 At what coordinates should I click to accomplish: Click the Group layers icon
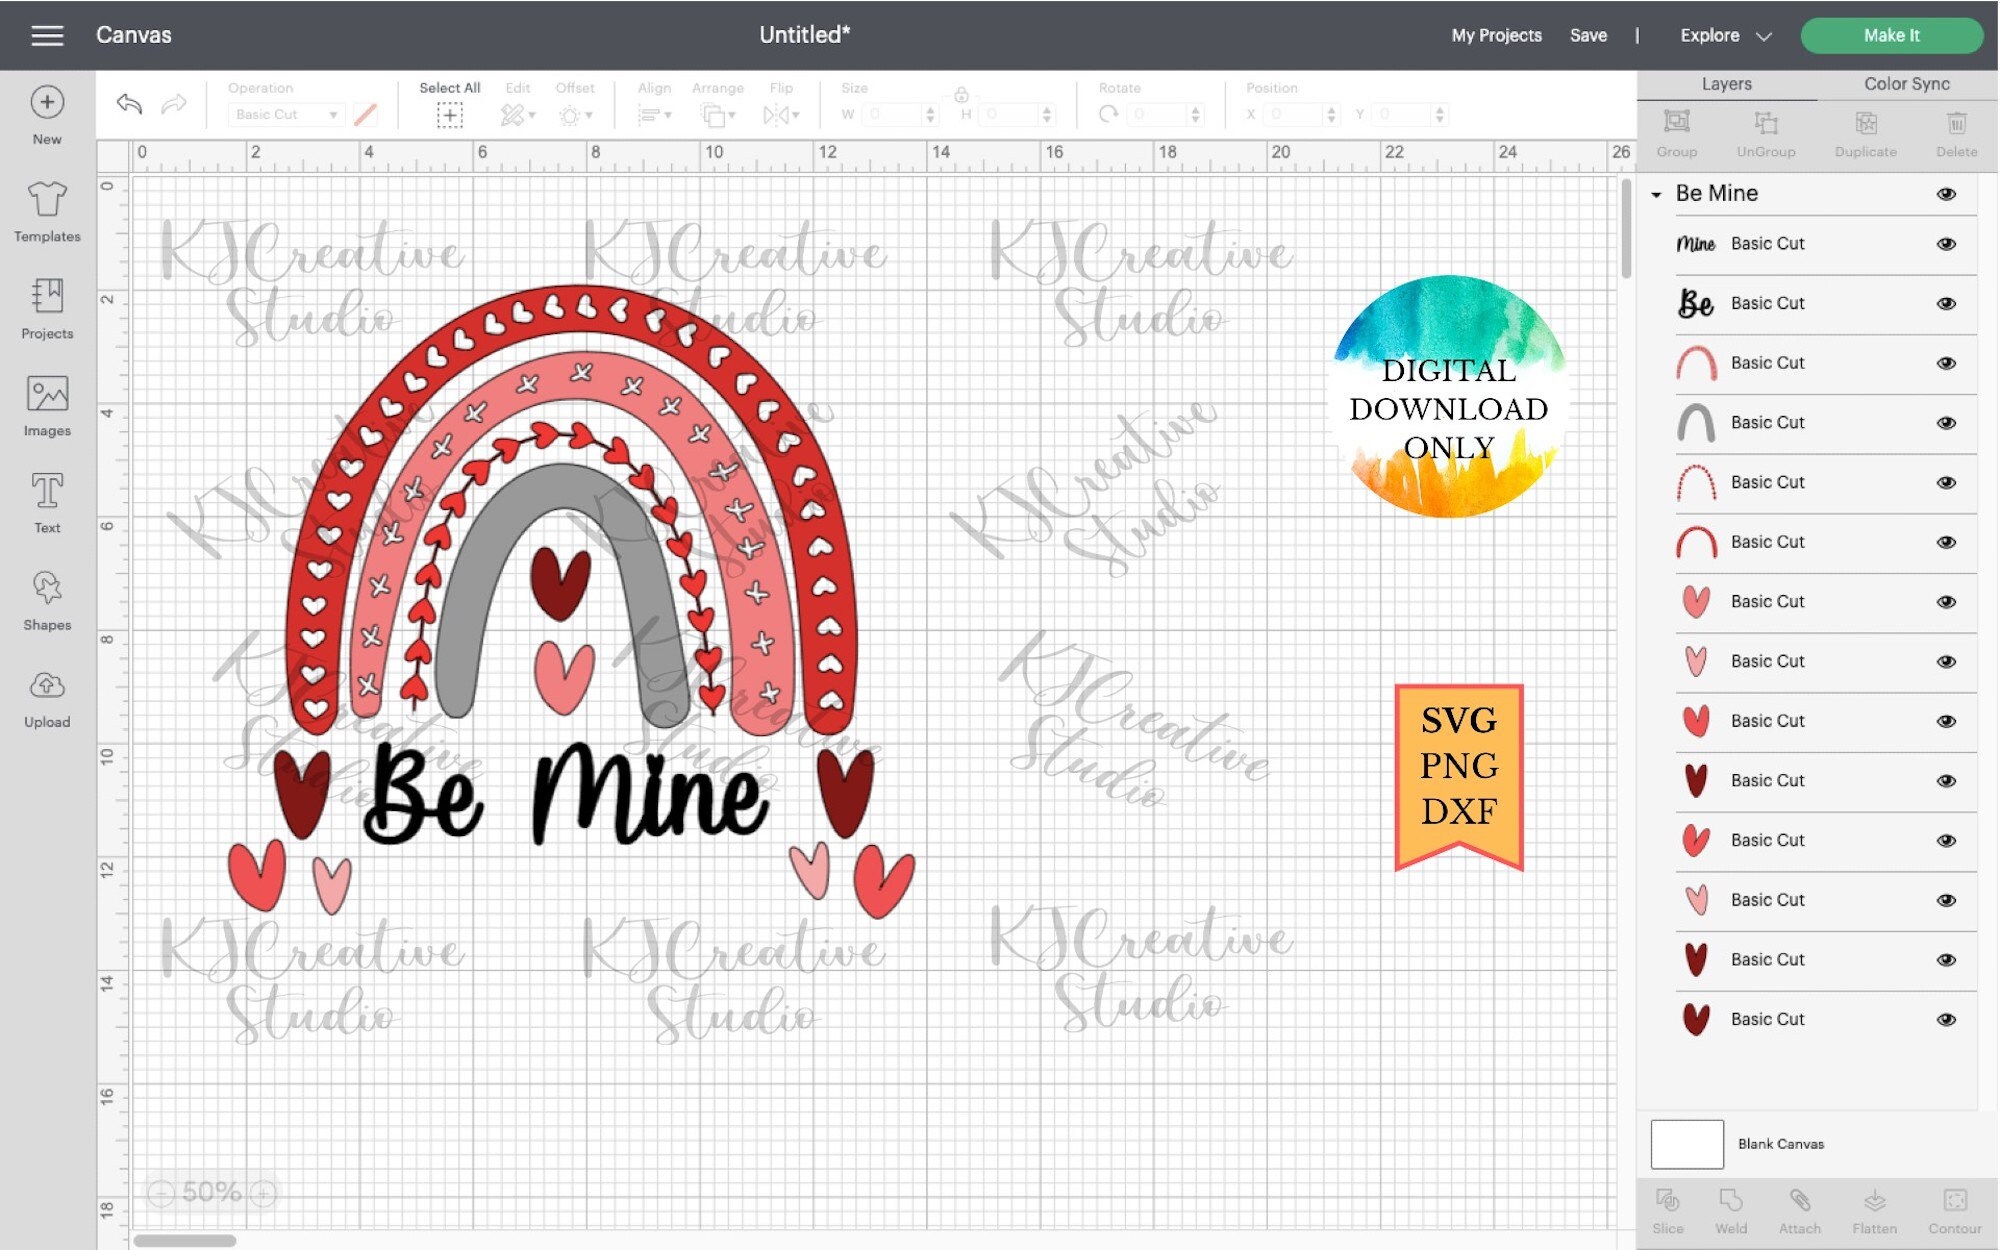[1677, 133]
